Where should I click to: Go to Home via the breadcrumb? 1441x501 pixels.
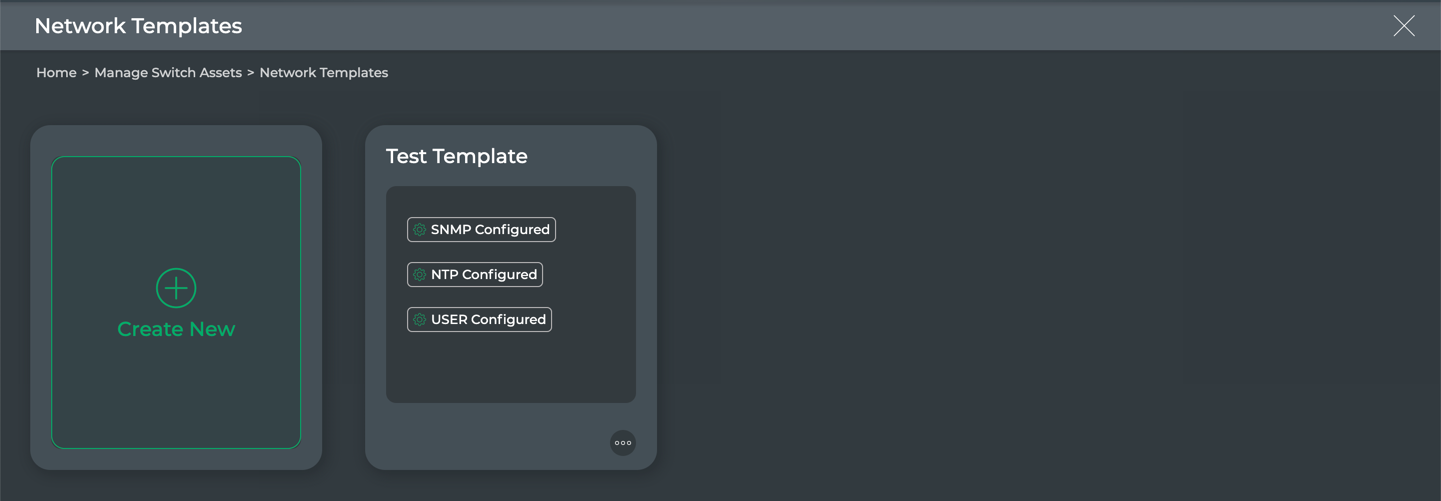[x=56, y=73]
